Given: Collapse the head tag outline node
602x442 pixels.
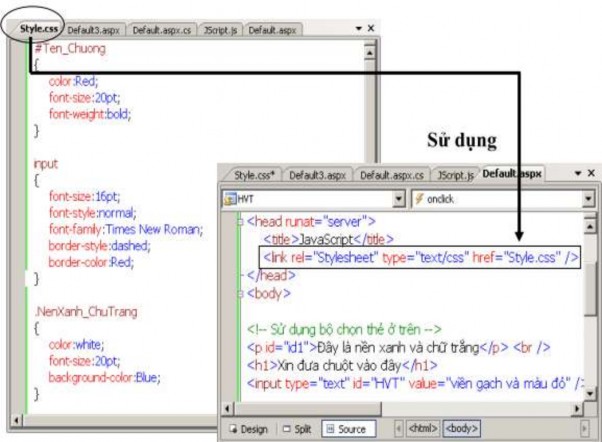Looking at the screenshot, I should click(x=240, y=222).
